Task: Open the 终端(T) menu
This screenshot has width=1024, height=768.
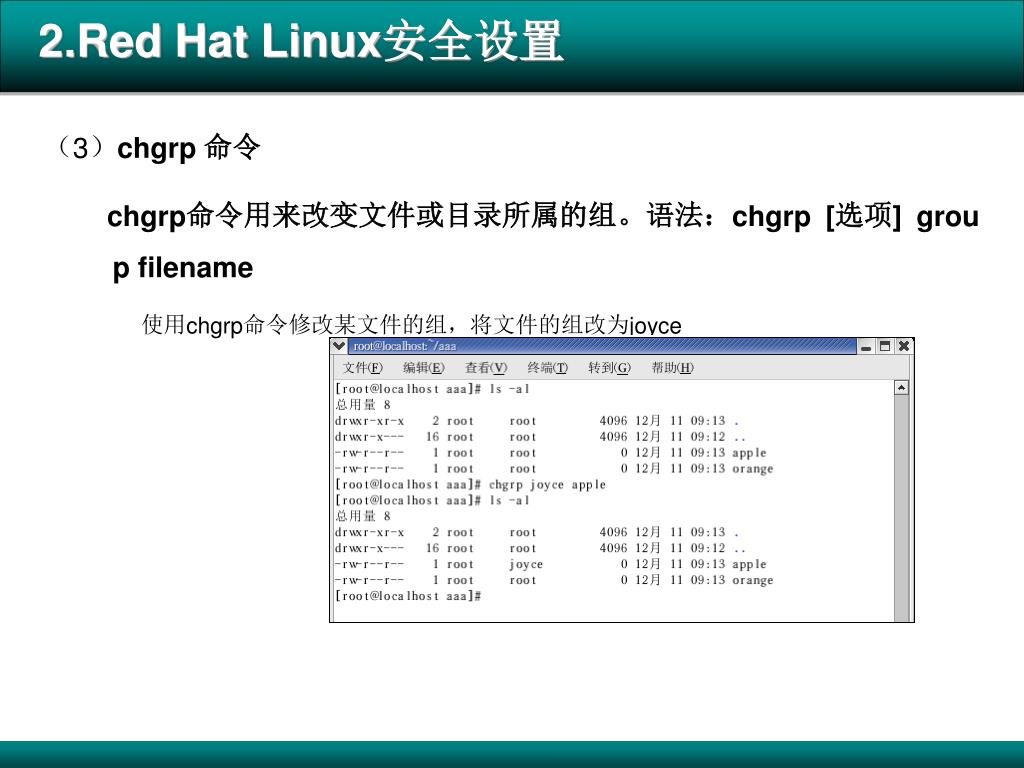Action: (x=547, y=368)
